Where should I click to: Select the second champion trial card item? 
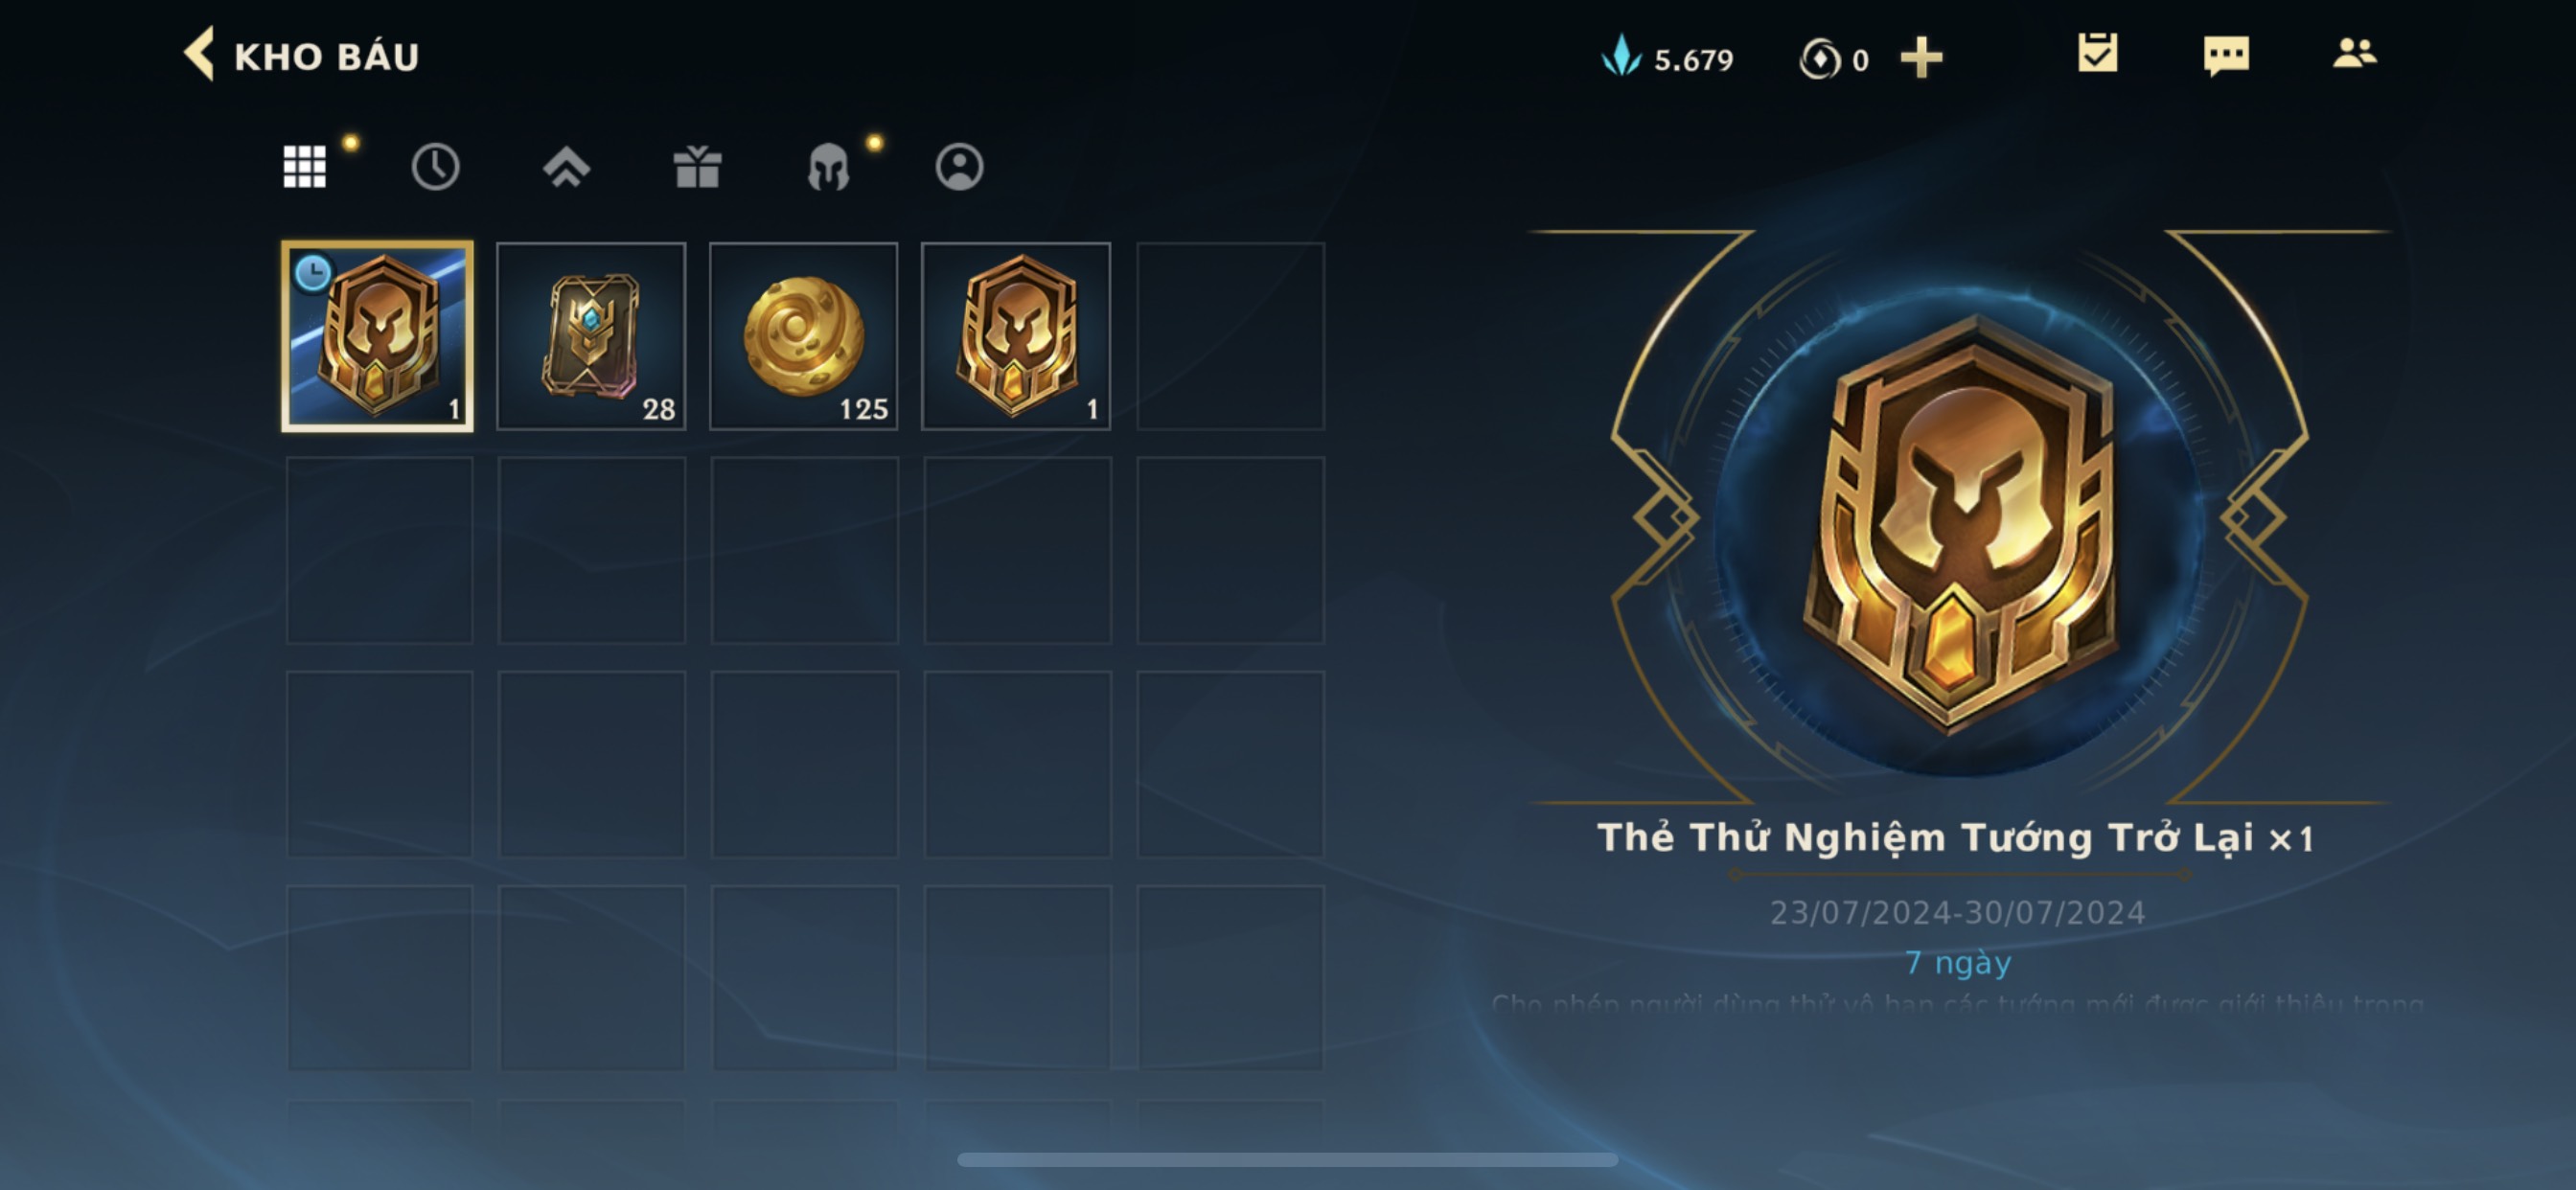pyautogui.click(x=1016, y=336)
